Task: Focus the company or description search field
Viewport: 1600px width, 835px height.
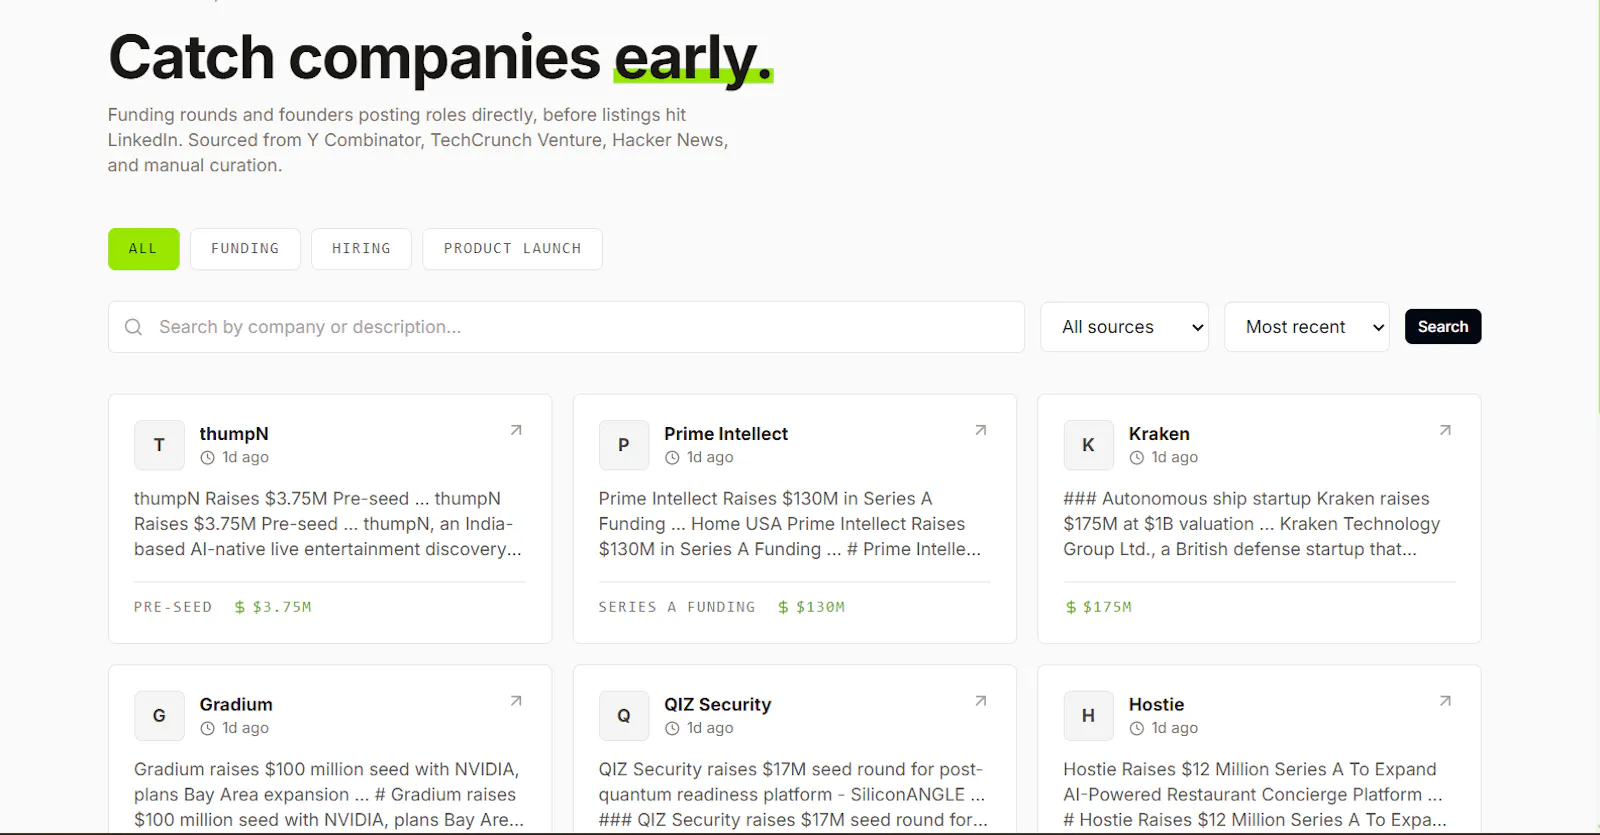Action: (x=566, y=327)
